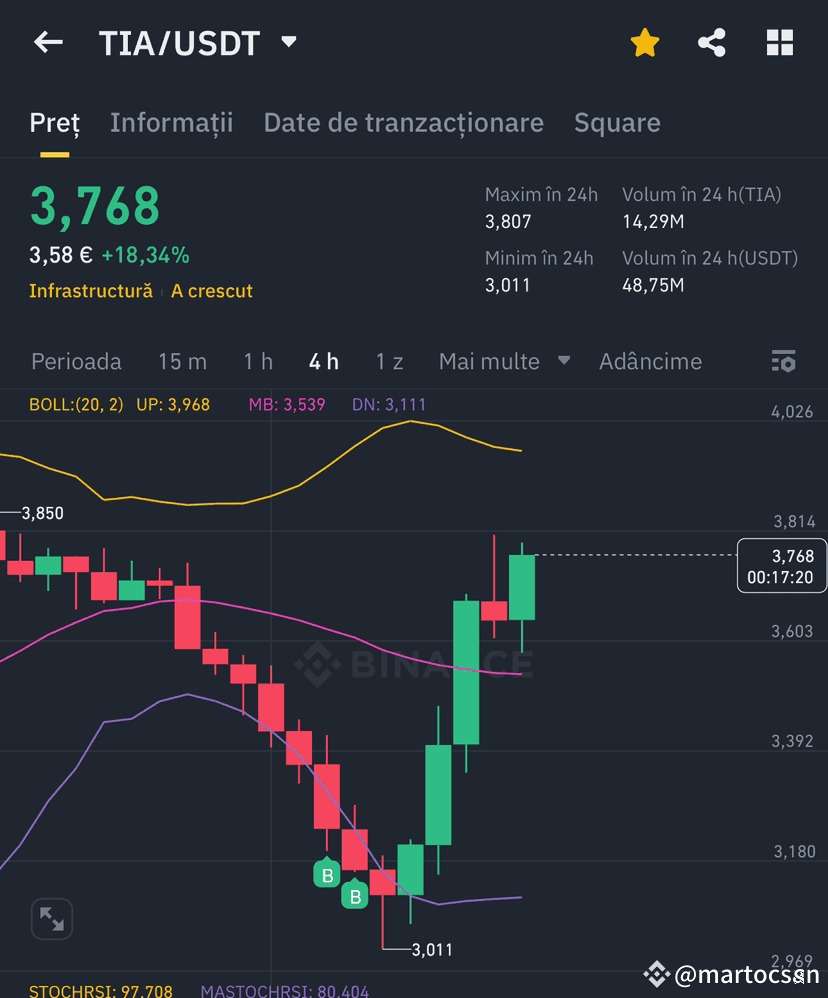Viewport: 828px width, 998px height.
Task: Switch to the Informații tab
Action: click(x=171, y=123)
